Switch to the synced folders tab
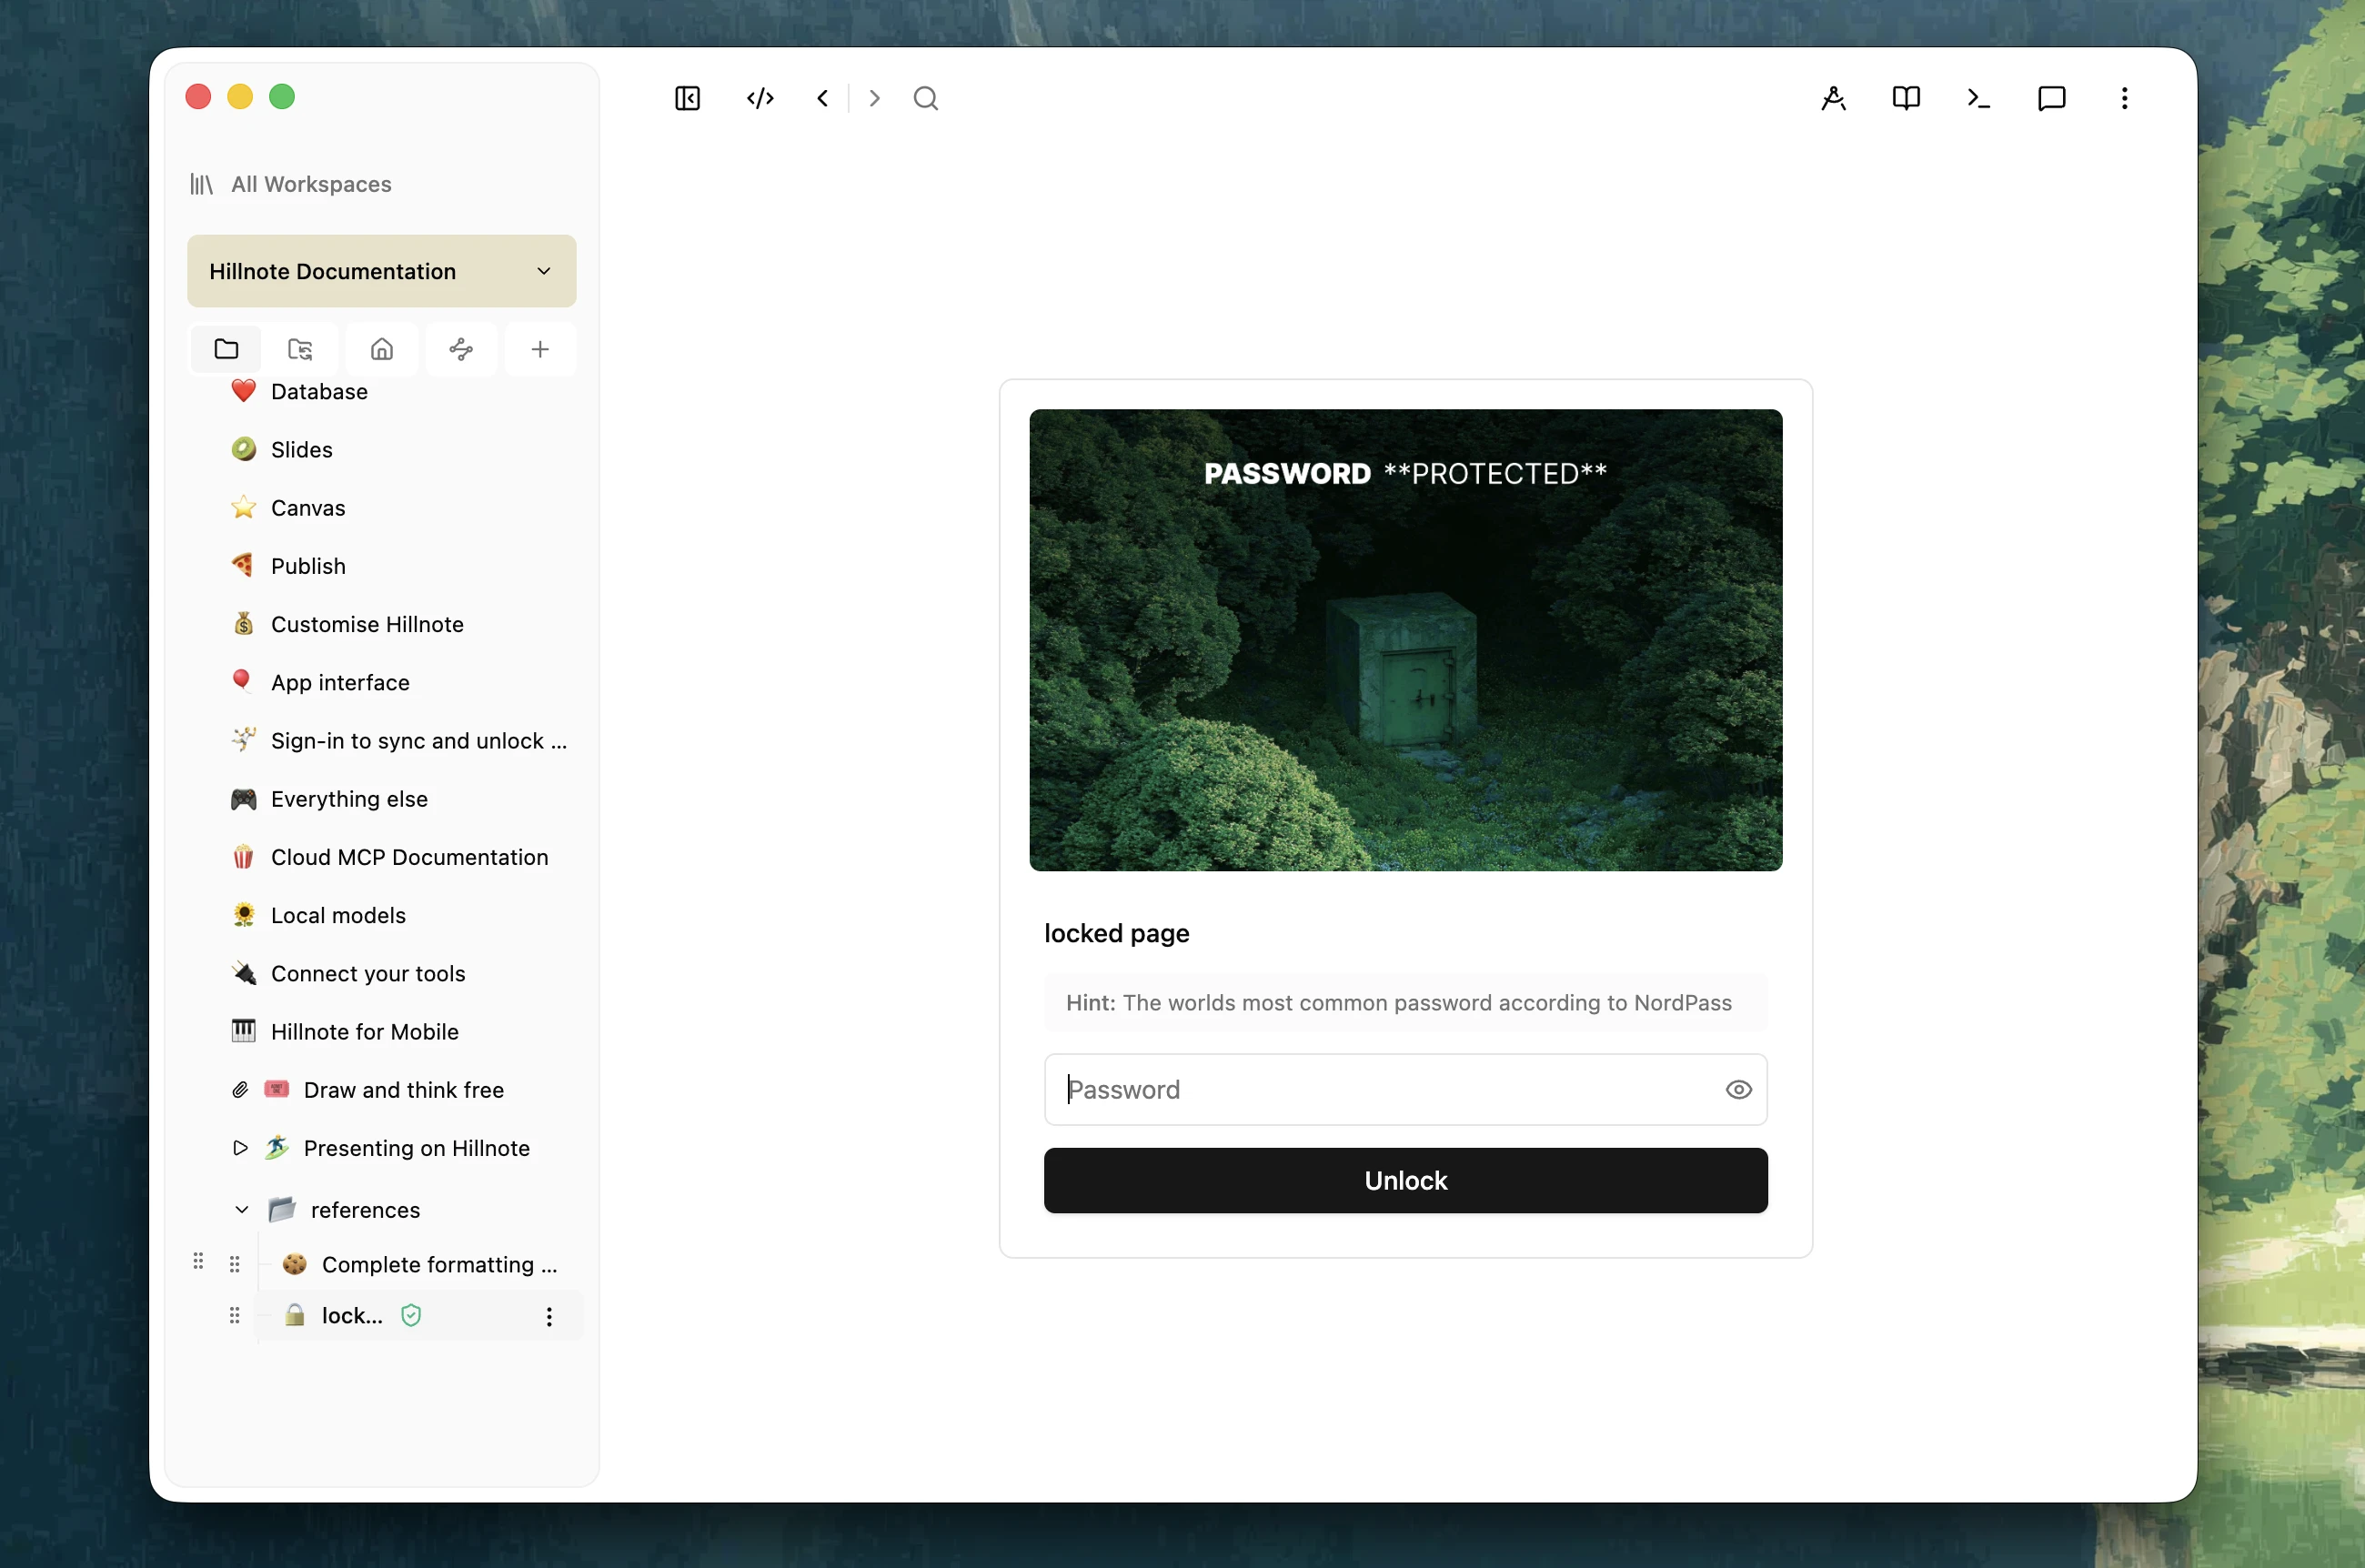Screen dimensions: 2365x1568 [x=300, y=349]
